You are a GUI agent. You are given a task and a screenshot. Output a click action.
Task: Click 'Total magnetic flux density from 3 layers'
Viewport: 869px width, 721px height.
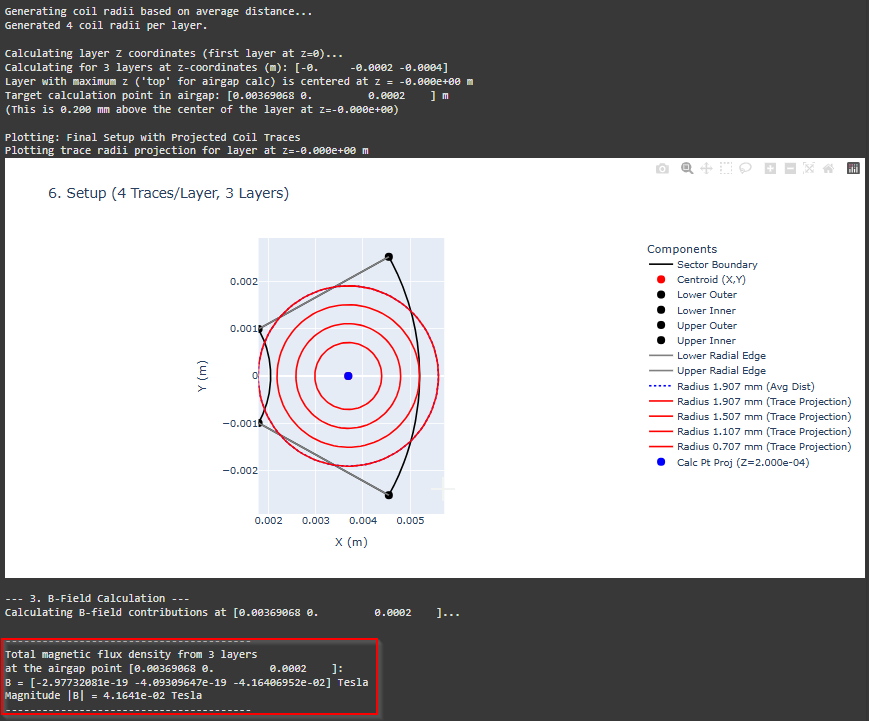(131, 654)
